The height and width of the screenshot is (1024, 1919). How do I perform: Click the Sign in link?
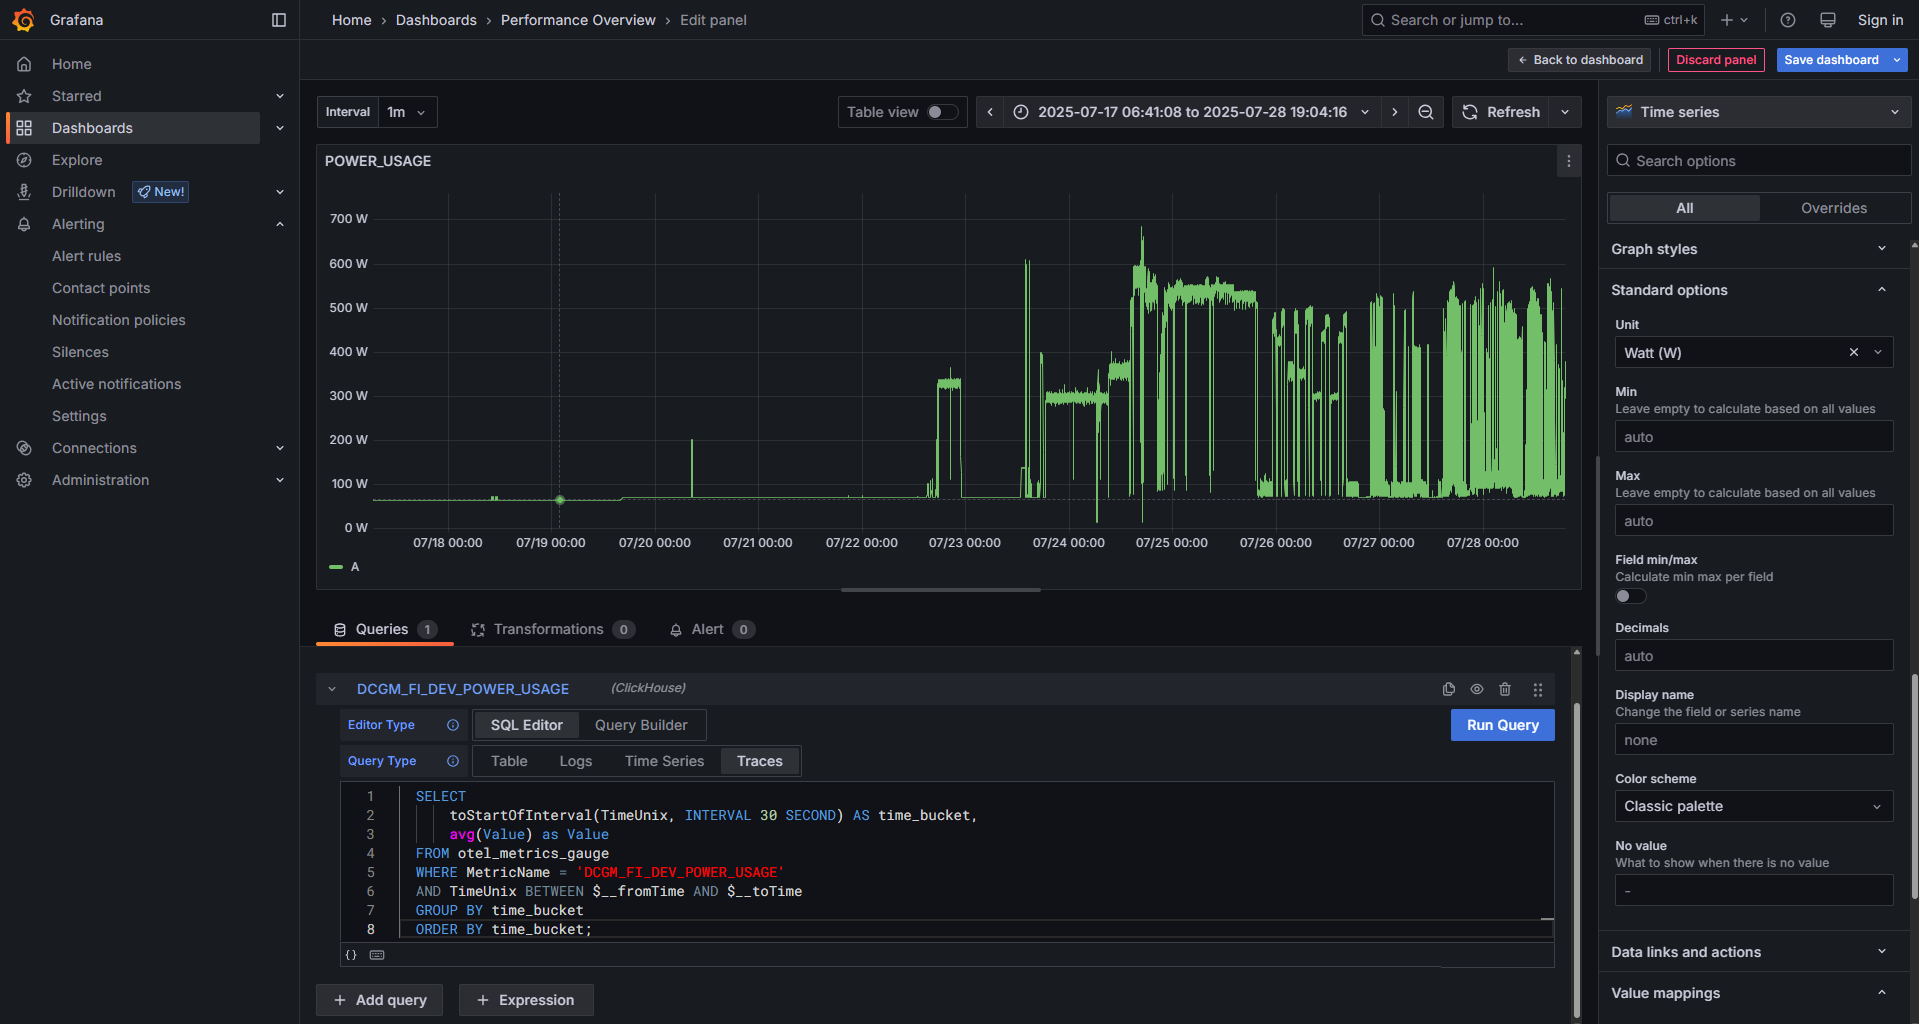[x=1880, y=20]
